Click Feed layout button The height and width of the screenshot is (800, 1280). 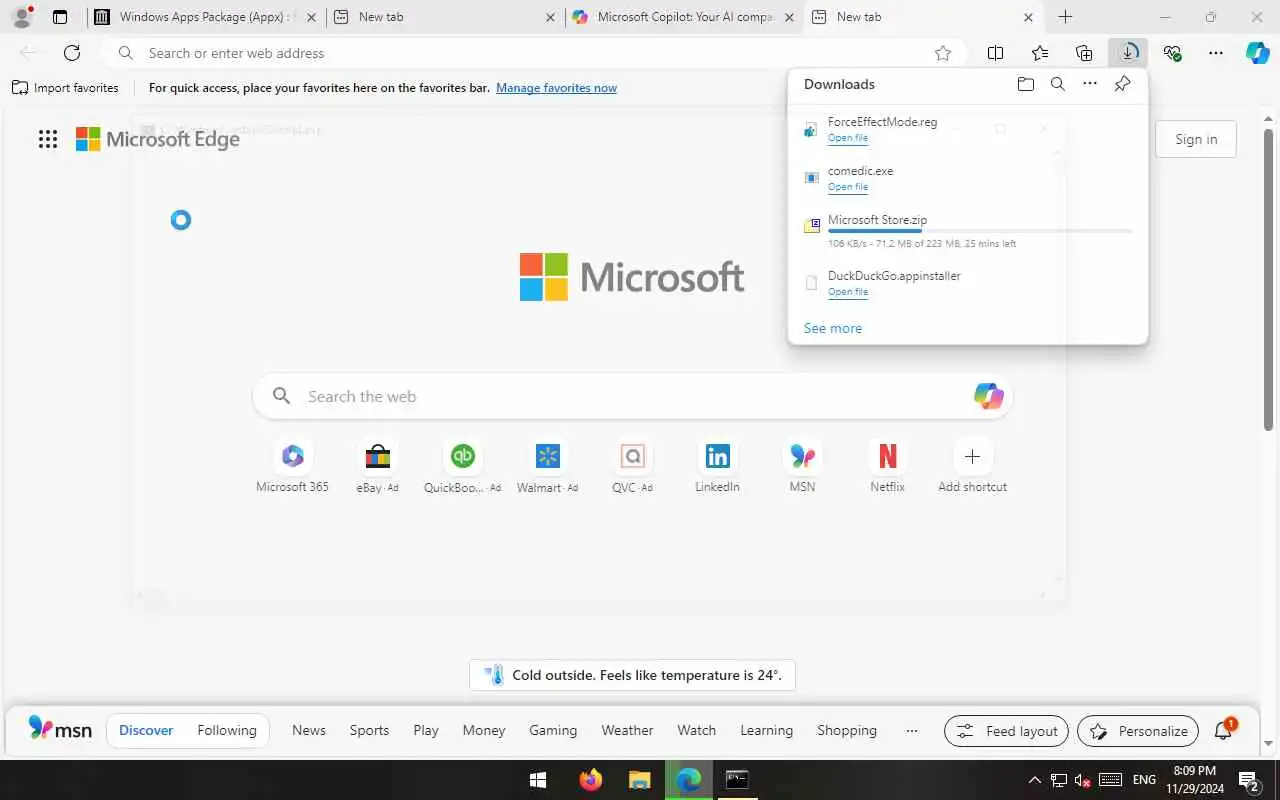pos(1006,731)
